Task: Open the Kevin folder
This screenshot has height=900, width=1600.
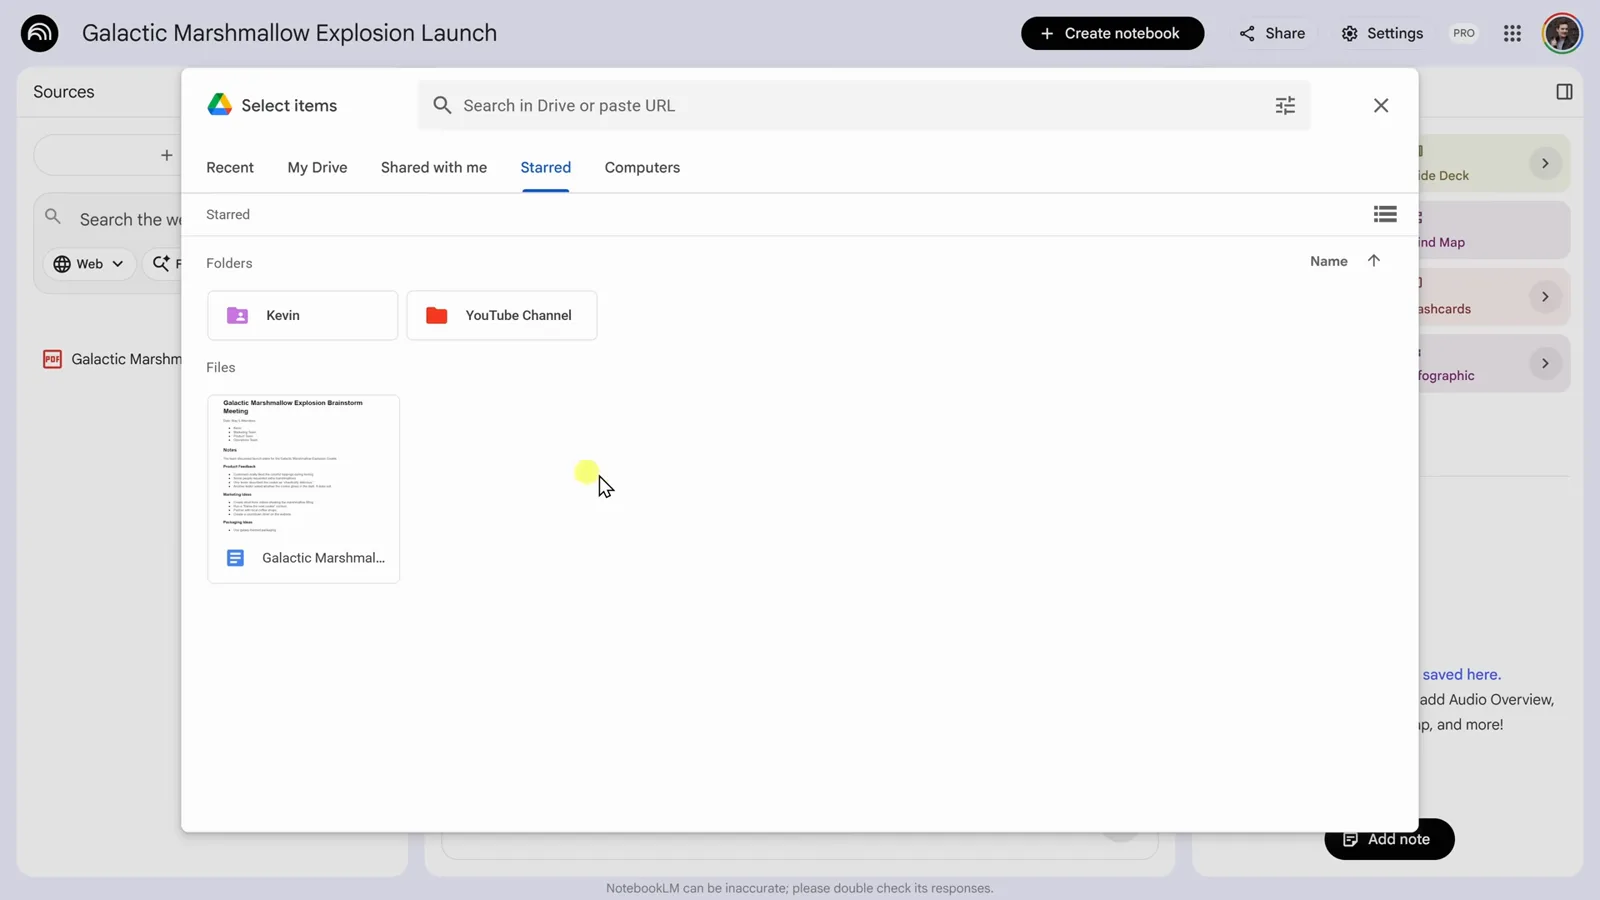Action: coord(302,315)
